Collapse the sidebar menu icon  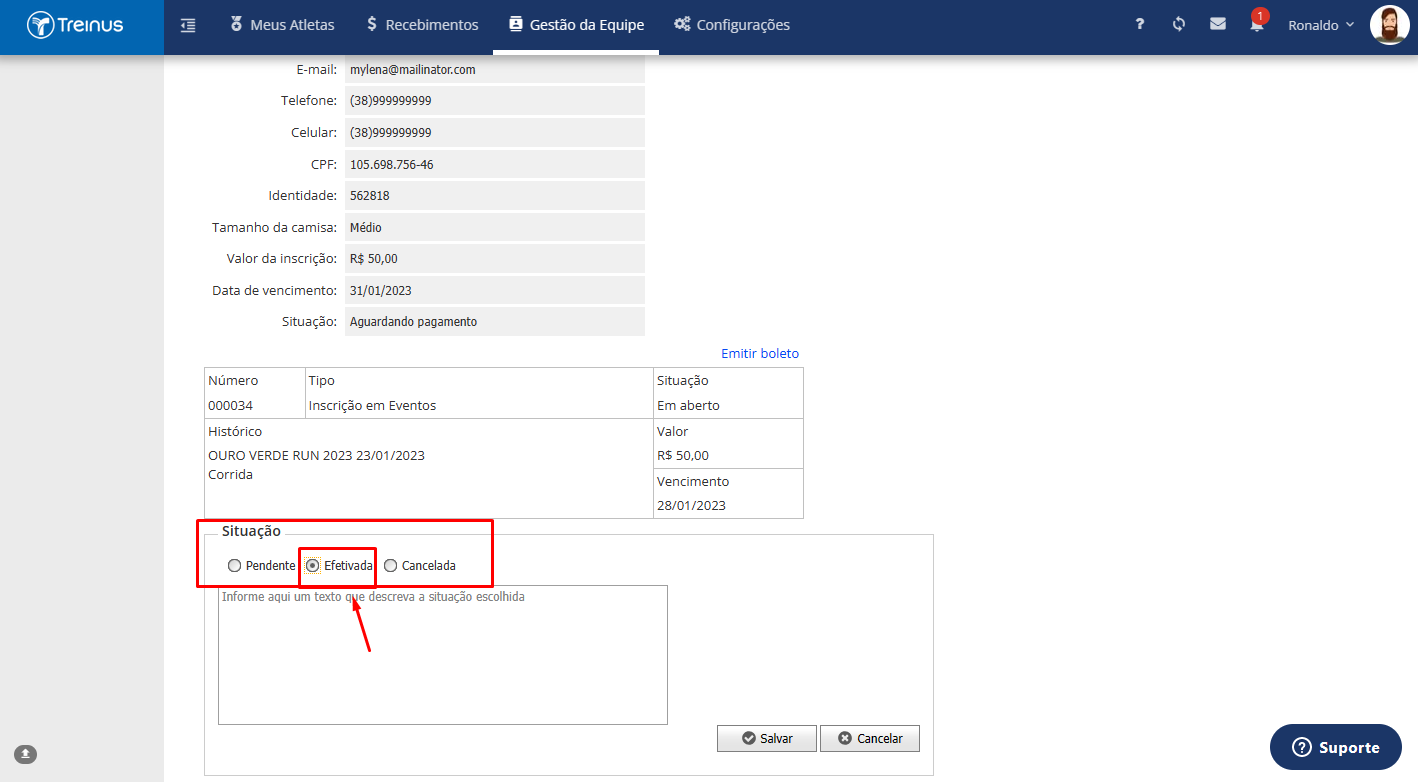(188, 25)
